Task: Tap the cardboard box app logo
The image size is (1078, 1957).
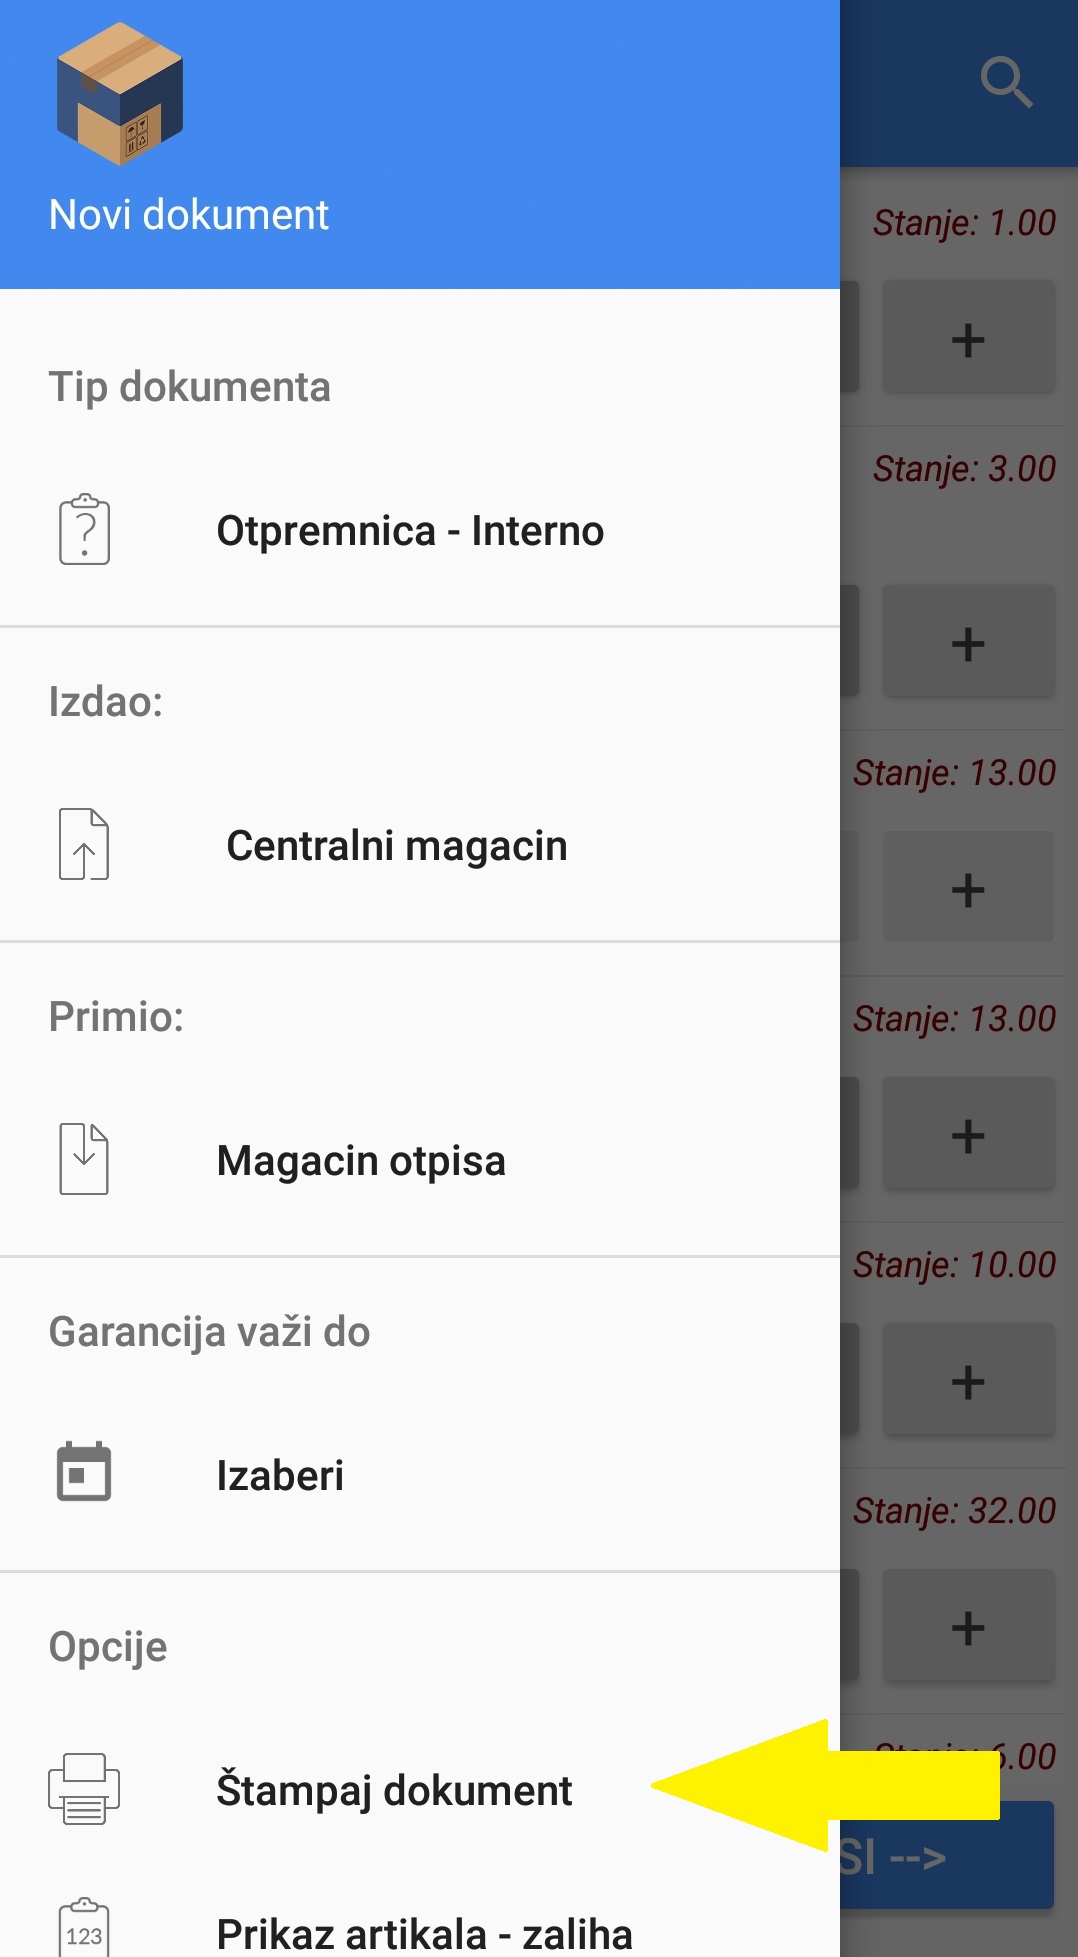Action: [120, 94]
